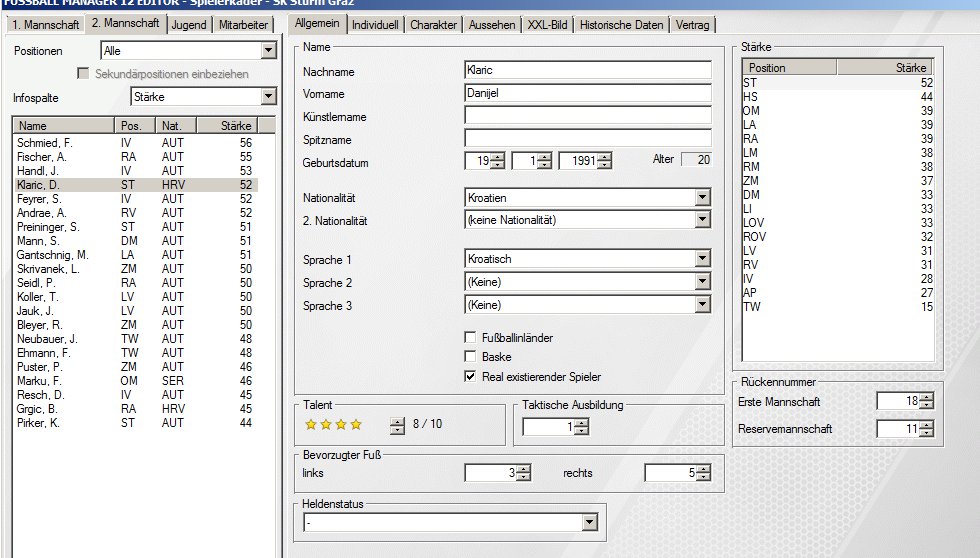This screenshot has width=980, height=558.
Task: Select the ST row in Stärke list
Action: (x=838, y=82)
